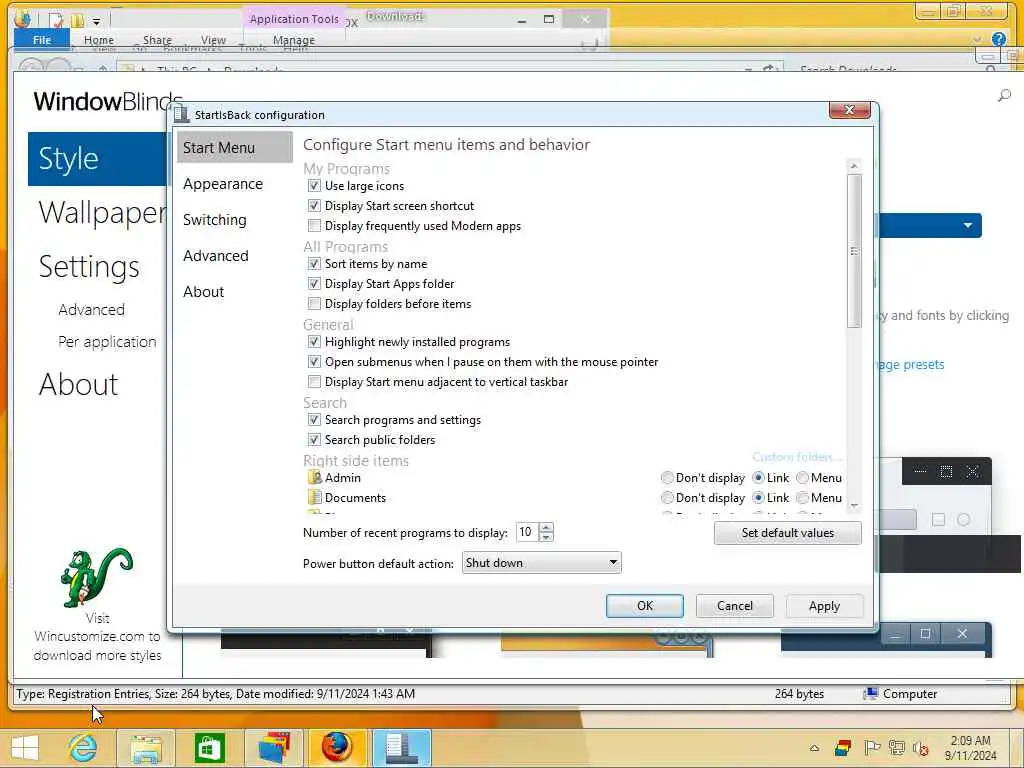The image size is (1024, 768).
Task: Open Start button on the taskbar
Action: (25, 748)
